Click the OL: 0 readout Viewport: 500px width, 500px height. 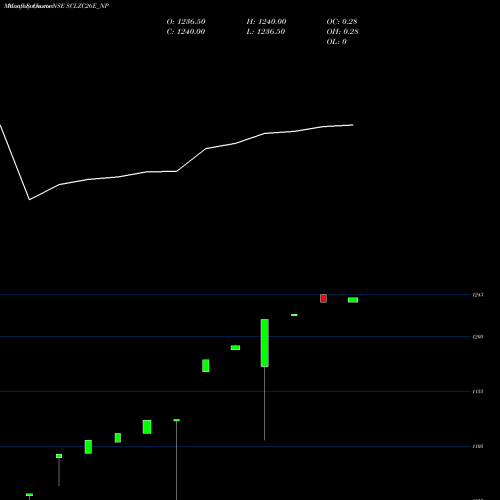[x=336, y=42]
